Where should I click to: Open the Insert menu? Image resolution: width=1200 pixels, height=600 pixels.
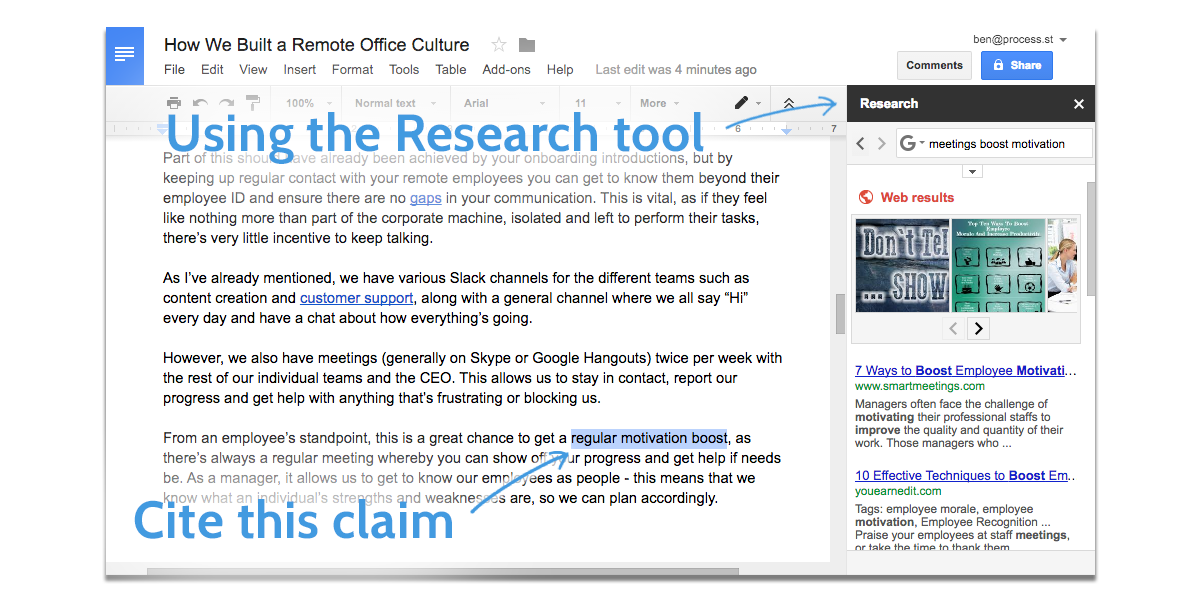pos(299,70)
